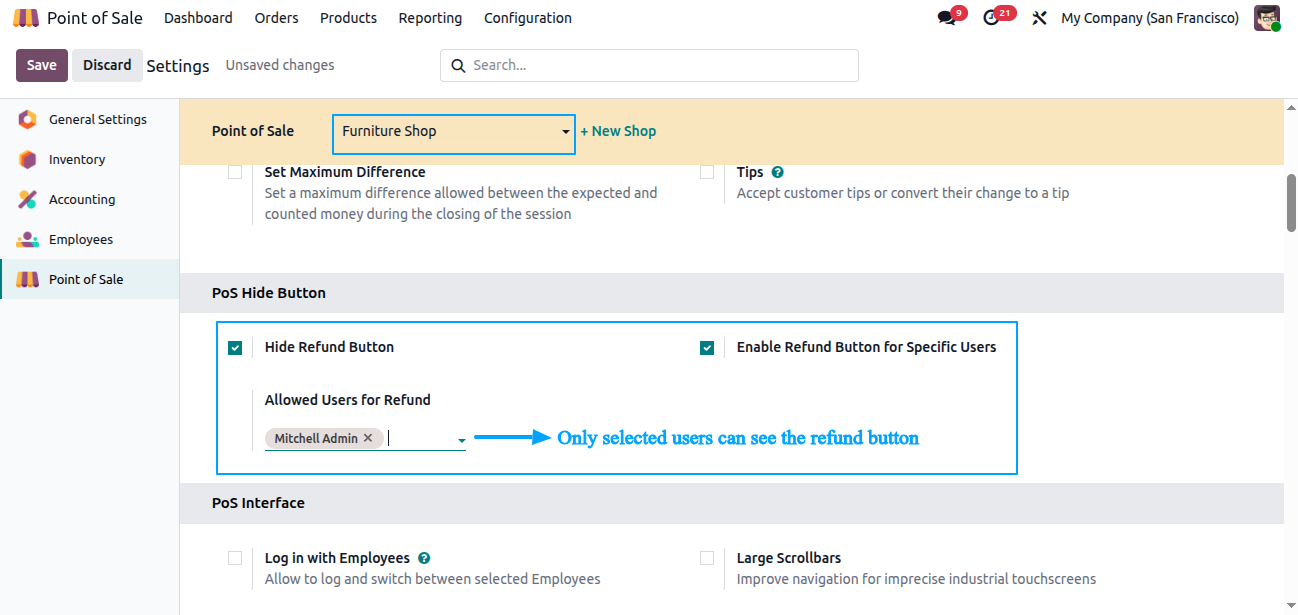Click the Tips help question mark icon
The image size is (1298, 615).
coord(777,172)
